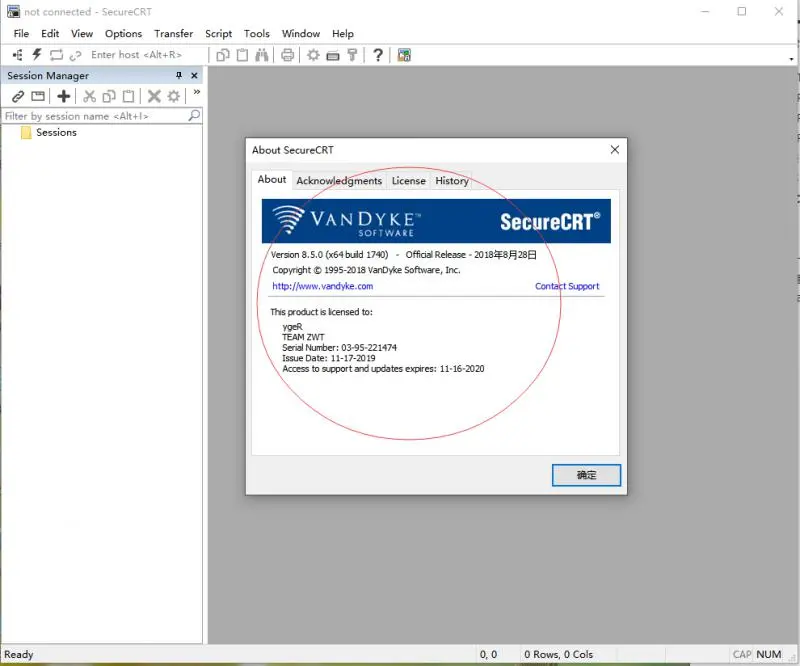Switch to the Acknowledgments tab
Viewport: 800px width, 666px height.
click(339, 181)
